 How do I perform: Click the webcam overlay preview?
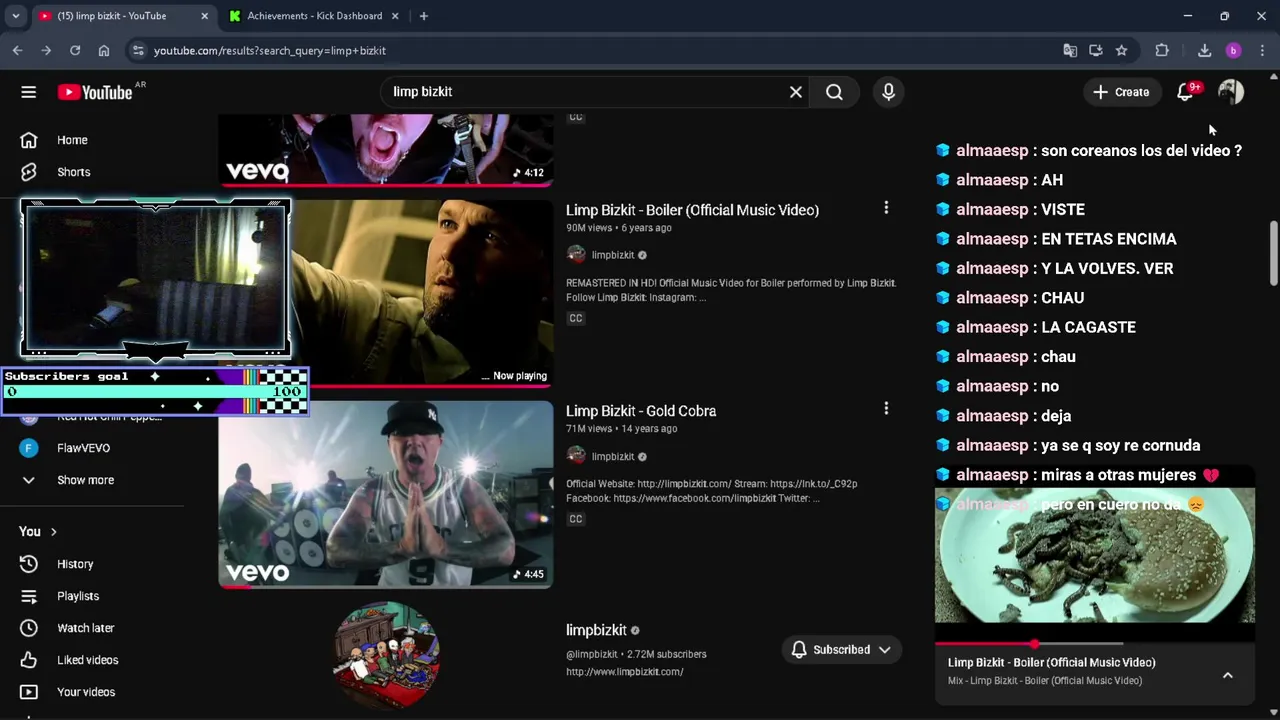[x=155, y=278]
